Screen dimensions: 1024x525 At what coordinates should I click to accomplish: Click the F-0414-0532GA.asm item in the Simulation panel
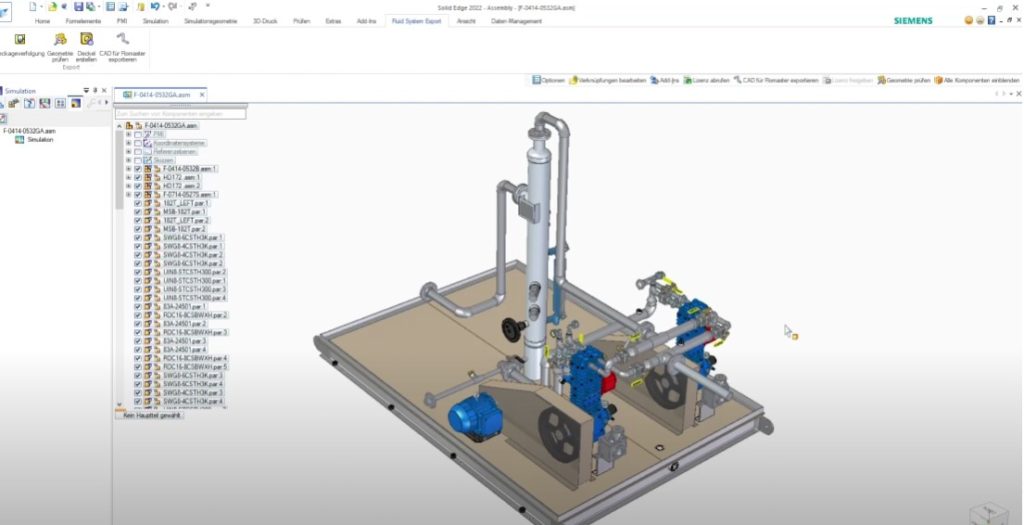[x=29, y=131]
